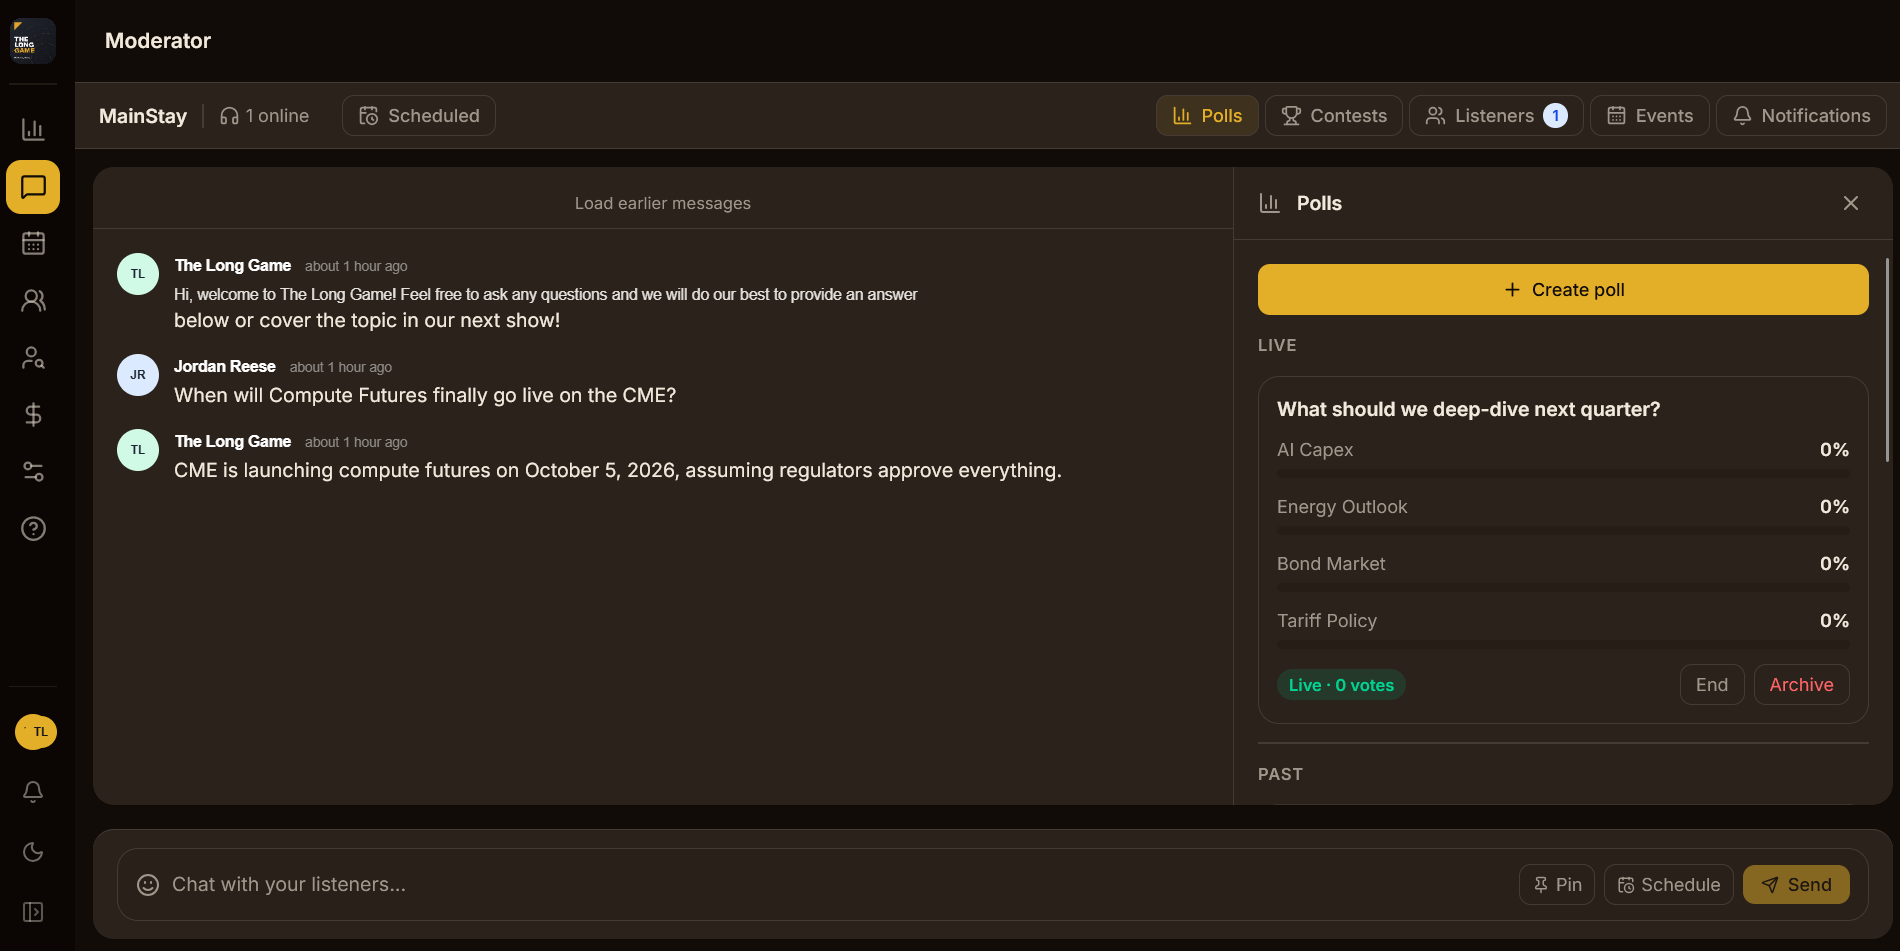The image size is (1900, 951).
Task: Open the Events tab
Action: [x=1650, y=116]
